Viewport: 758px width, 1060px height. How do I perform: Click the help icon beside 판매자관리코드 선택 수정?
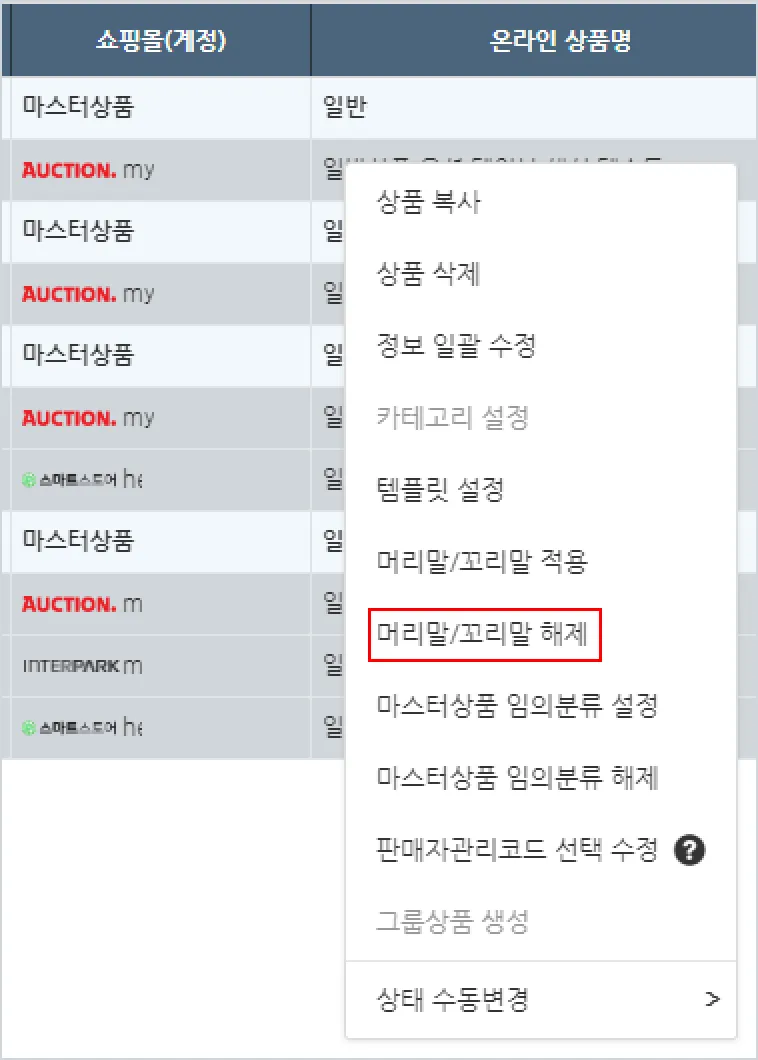690,851
